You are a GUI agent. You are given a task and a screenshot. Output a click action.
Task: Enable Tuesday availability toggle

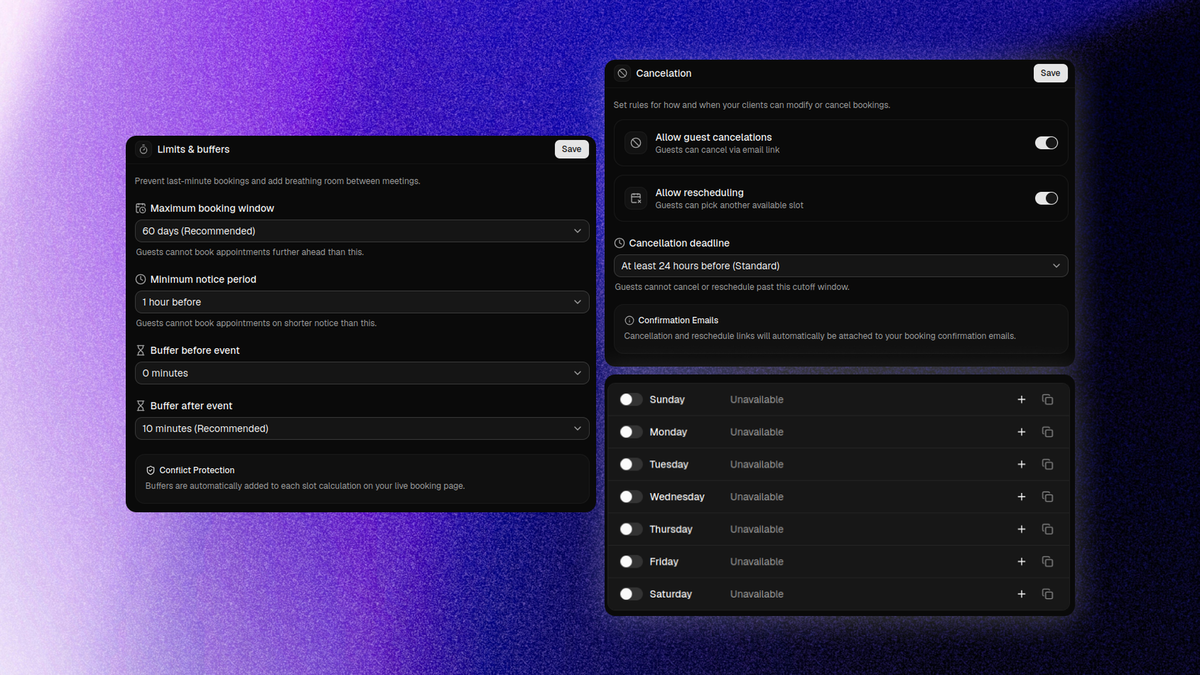tap(631, 464)
